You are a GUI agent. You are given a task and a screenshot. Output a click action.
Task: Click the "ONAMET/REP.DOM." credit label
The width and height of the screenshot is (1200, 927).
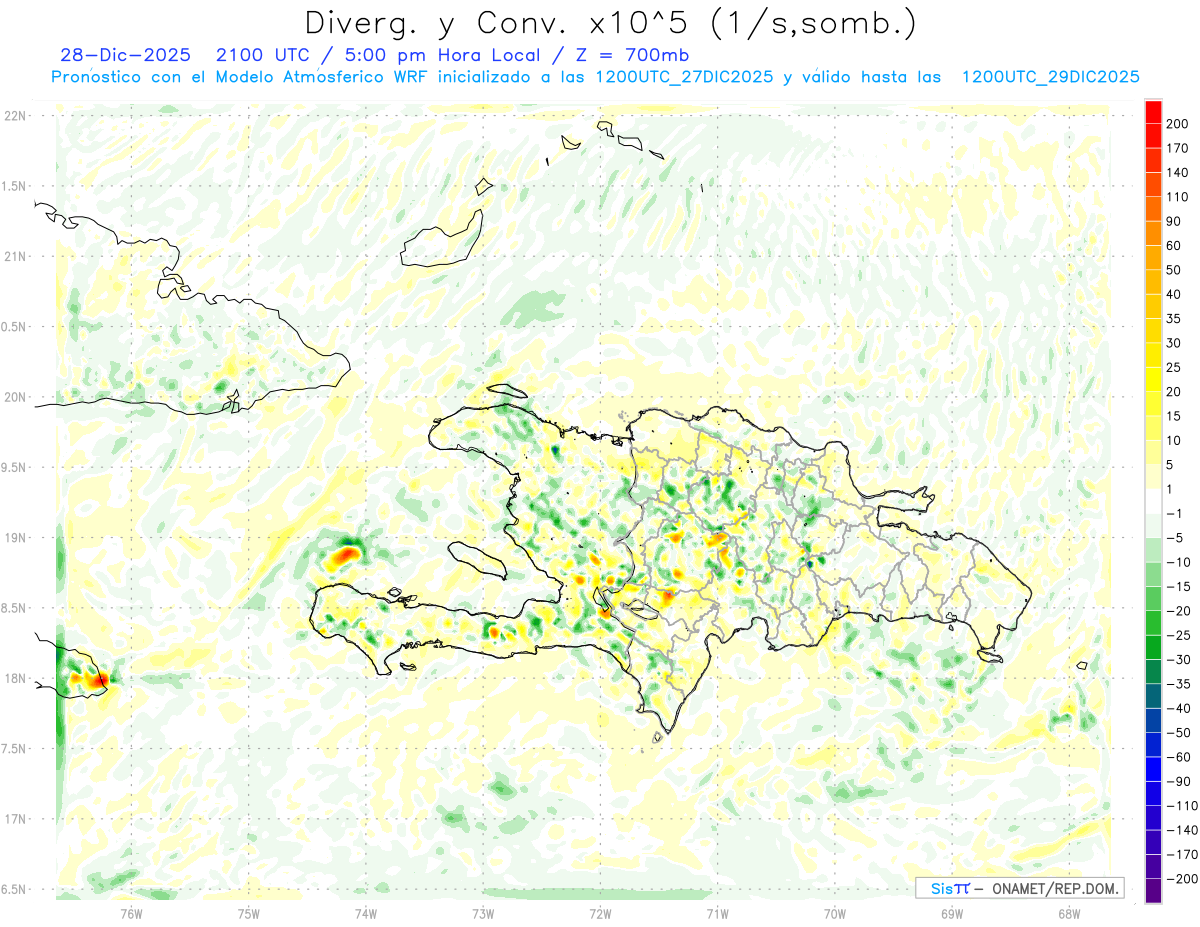coord(1056,888)
